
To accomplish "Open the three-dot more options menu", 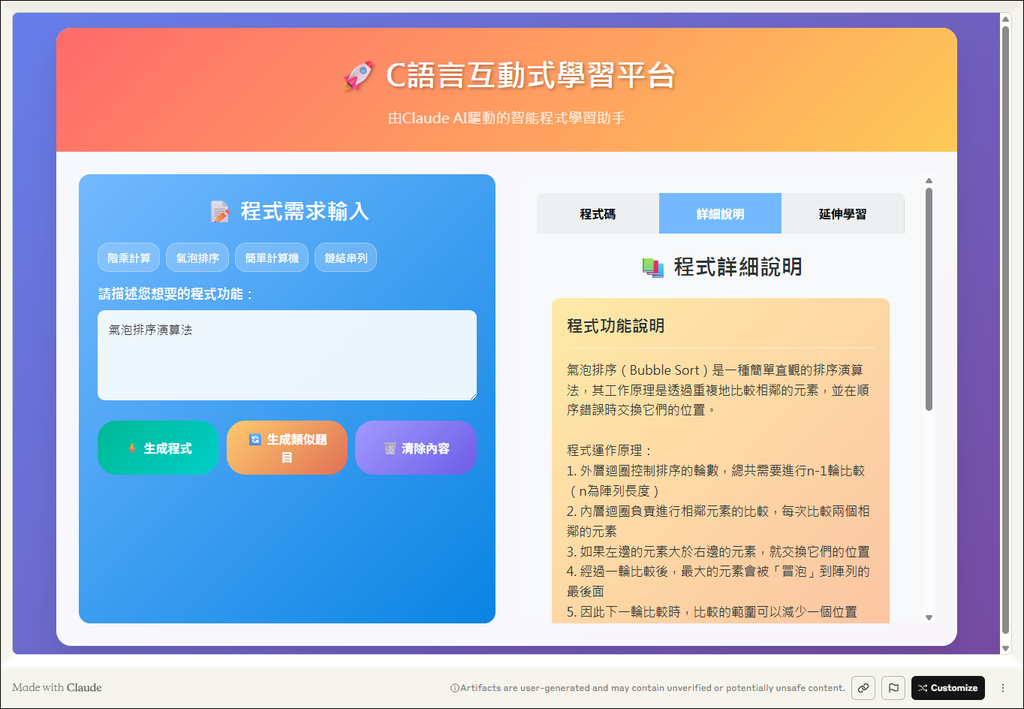I will pos(1003,687).
